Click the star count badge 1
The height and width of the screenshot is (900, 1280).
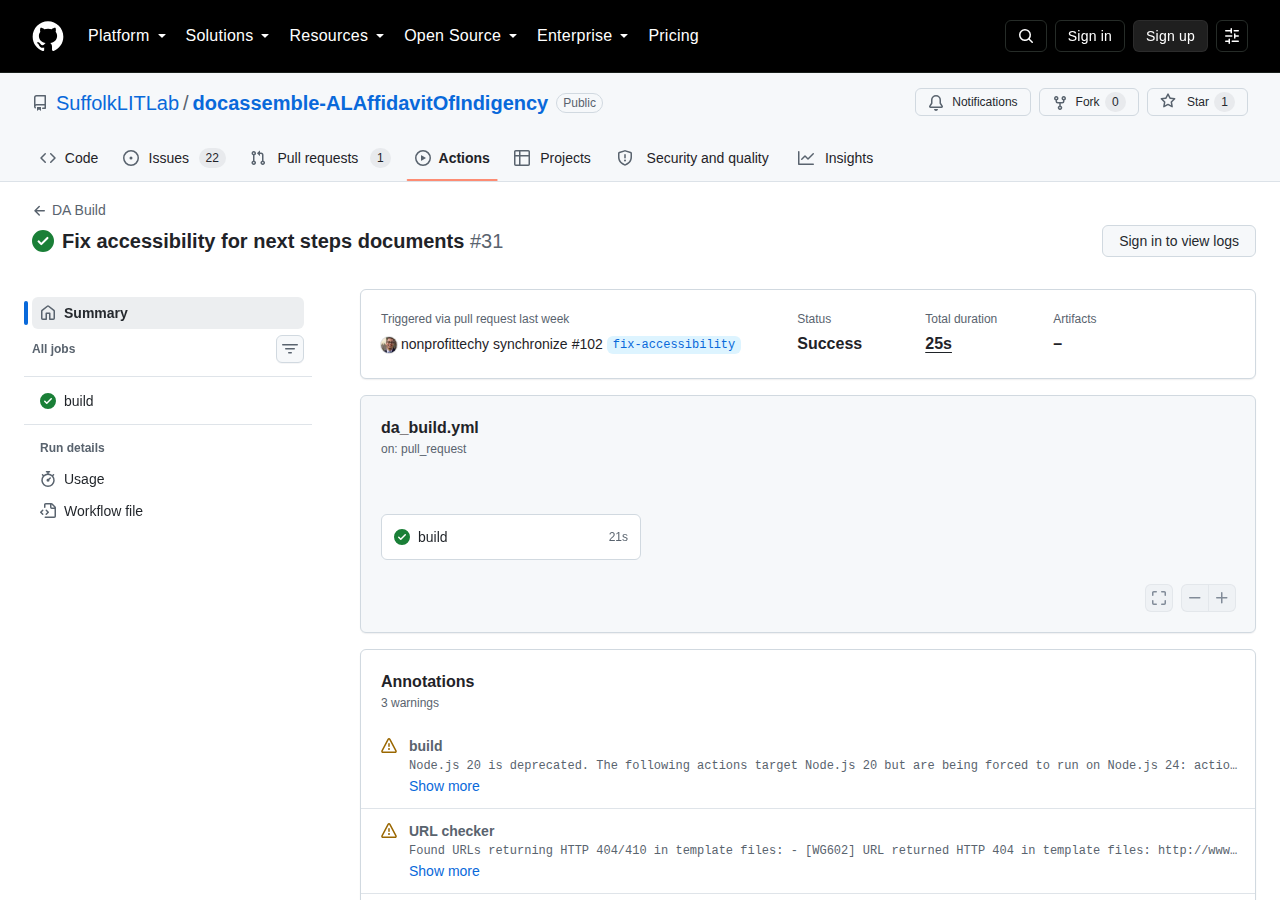pyautogui.click(x=1224, y=102)
